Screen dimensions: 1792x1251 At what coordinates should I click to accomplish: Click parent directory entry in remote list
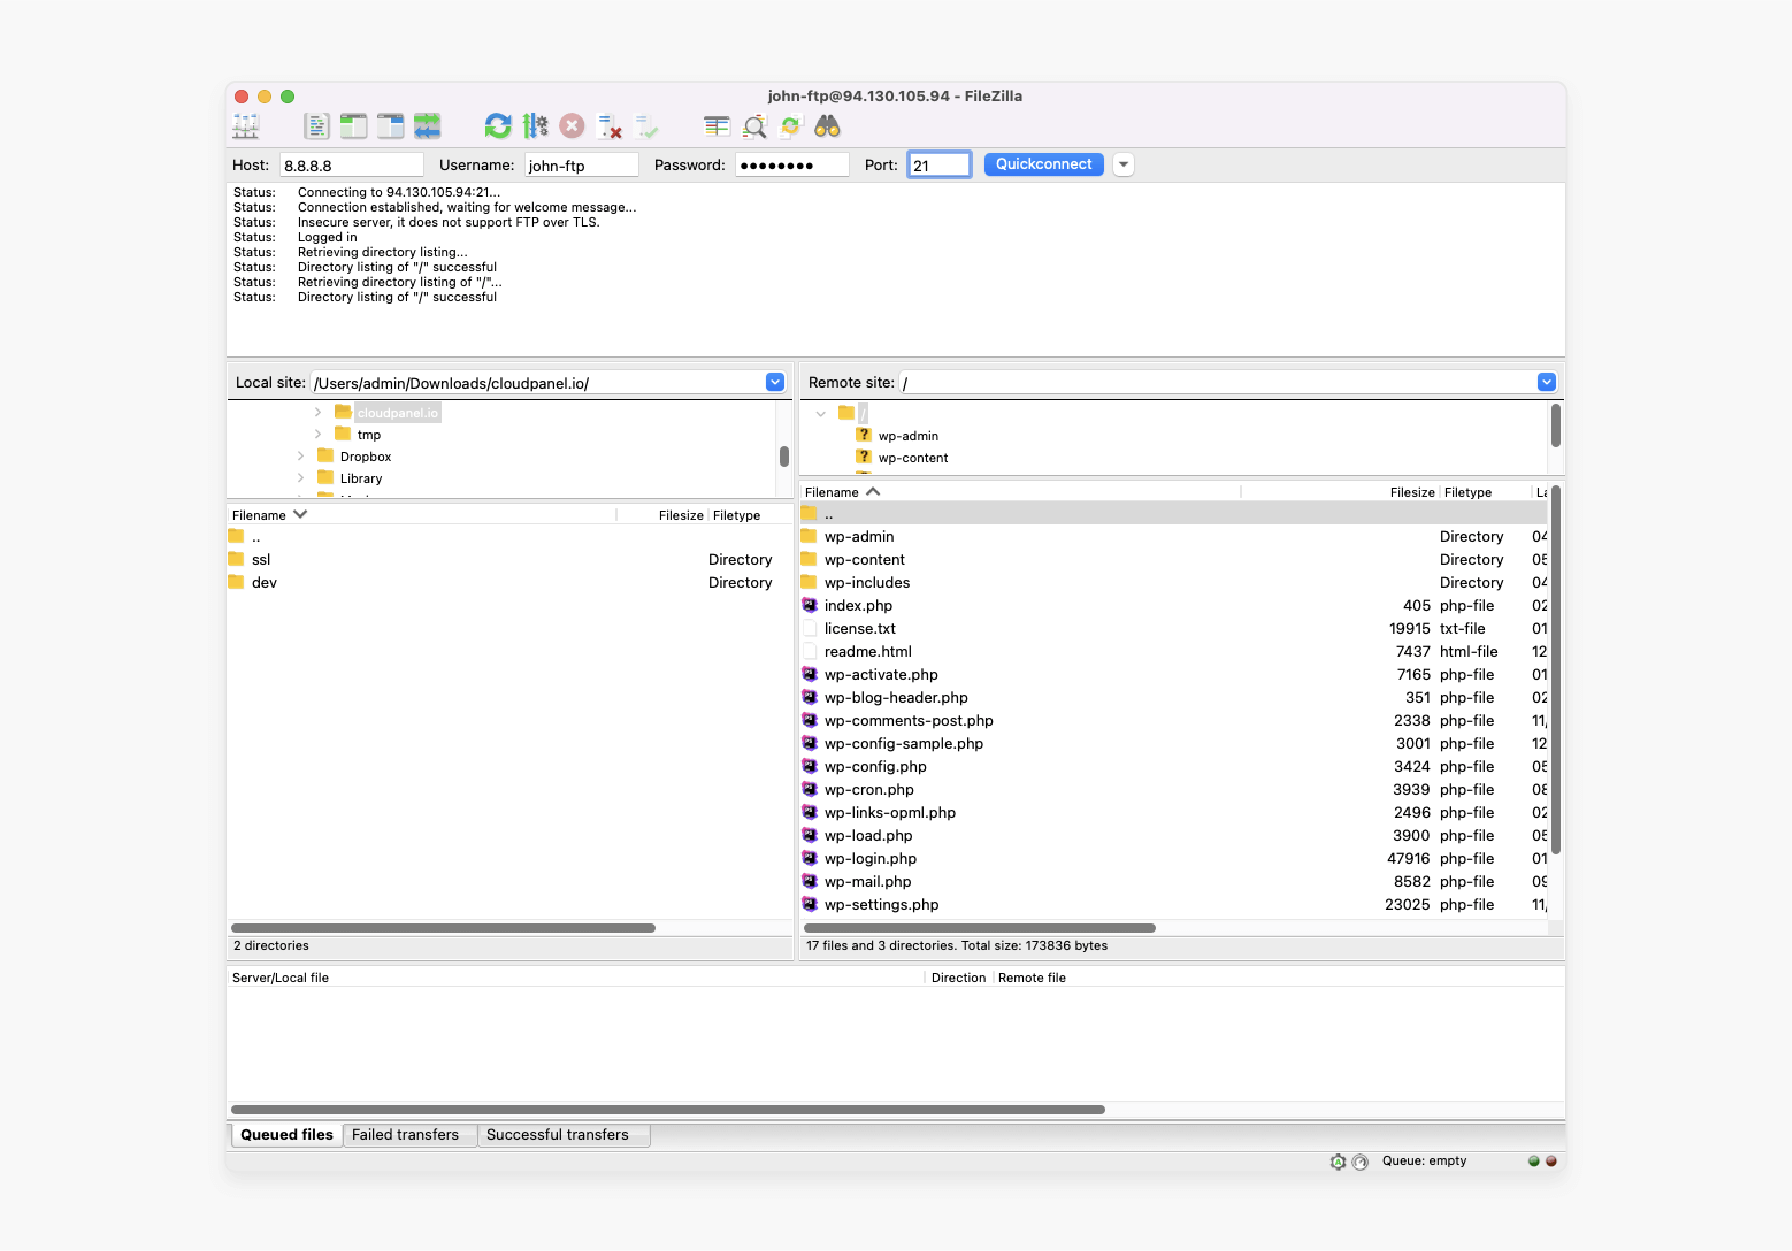point(1174,513)
